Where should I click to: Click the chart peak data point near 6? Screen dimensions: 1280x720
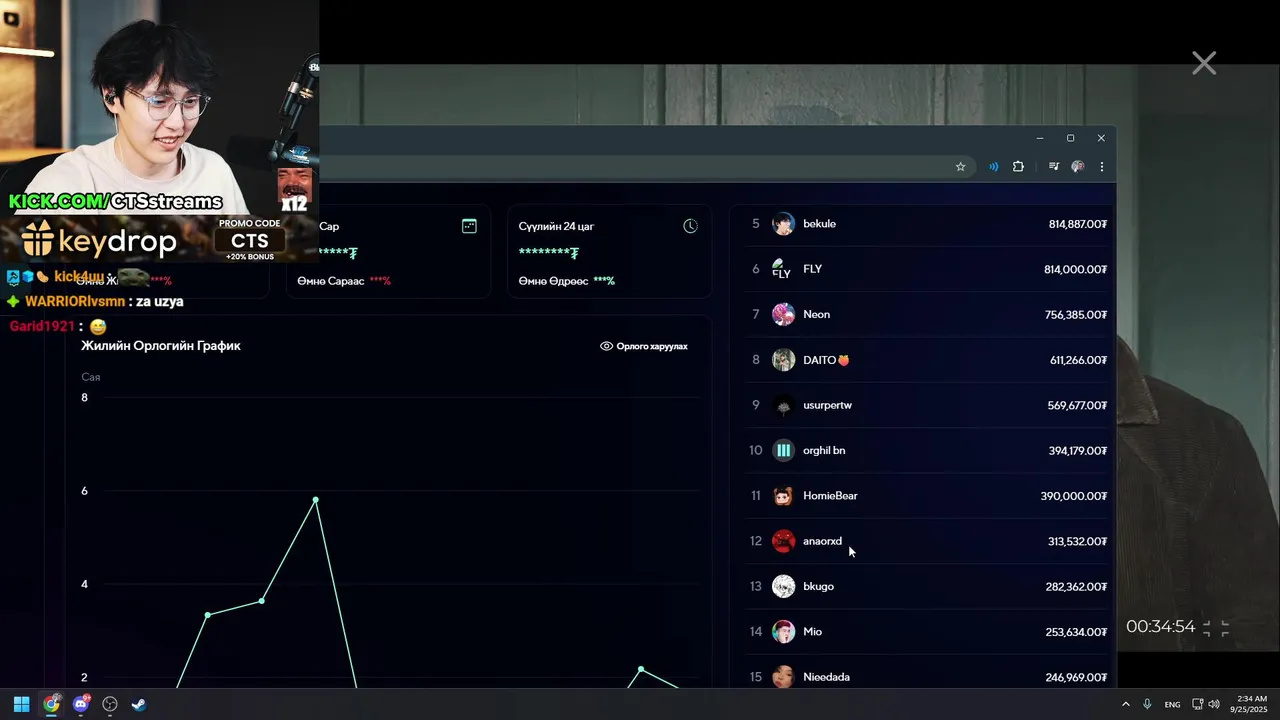click(x=316, y=500)
